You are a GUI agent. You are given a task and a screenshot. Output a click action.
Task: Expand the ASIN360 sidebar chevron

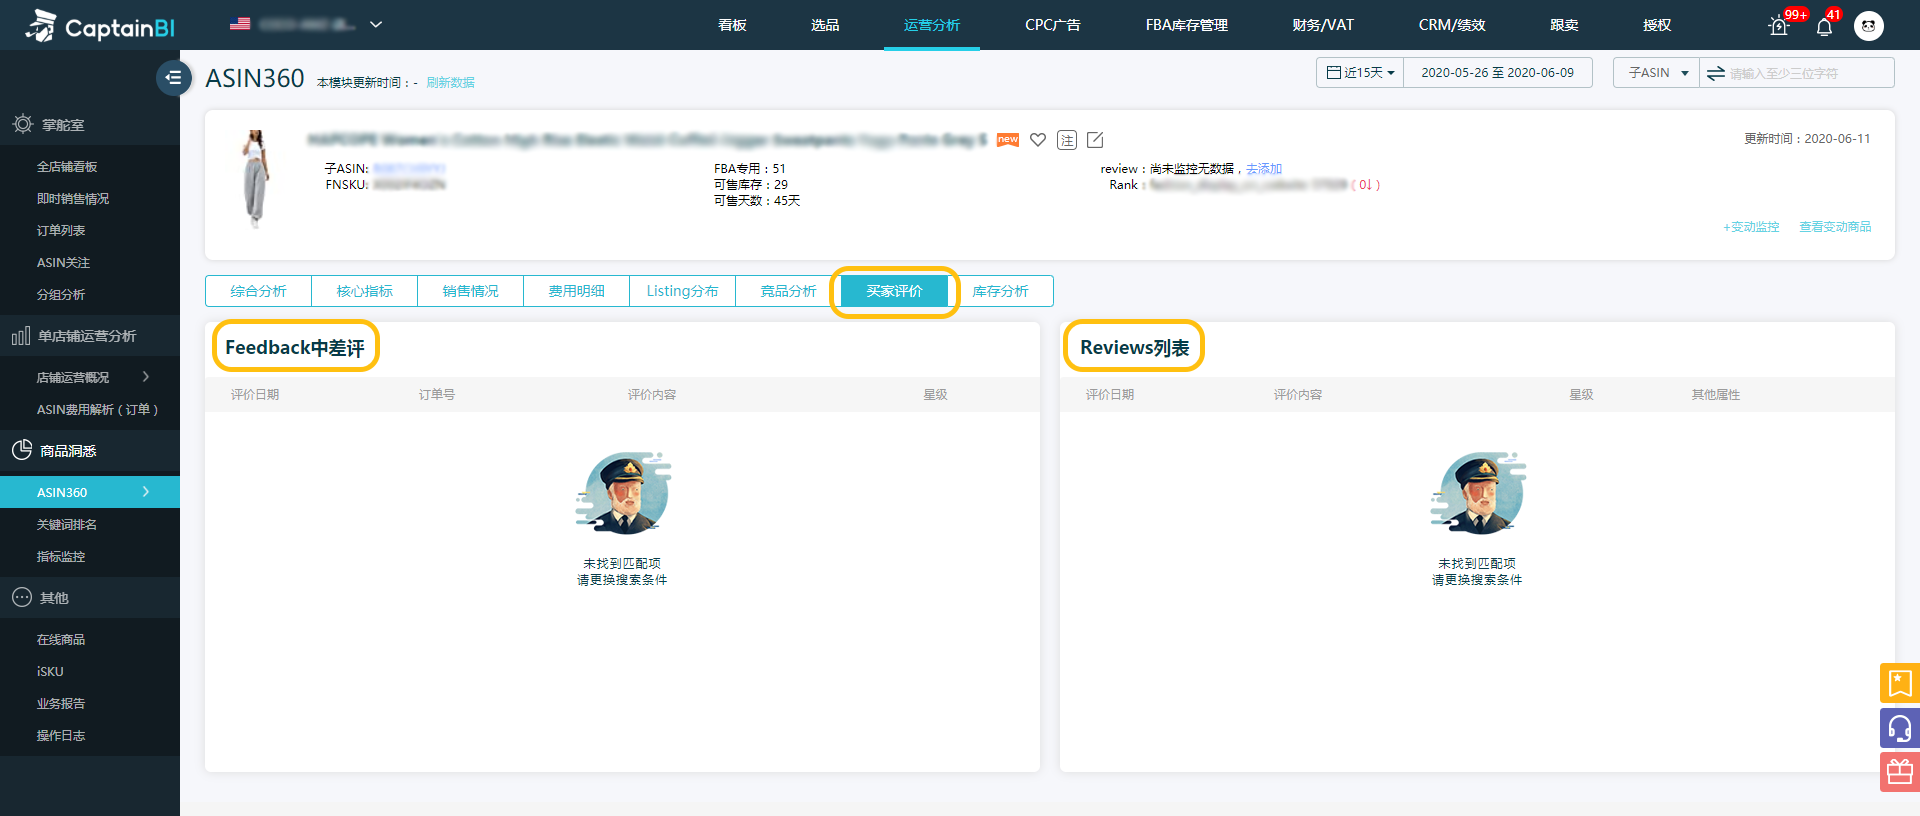(x=146, y=492)
